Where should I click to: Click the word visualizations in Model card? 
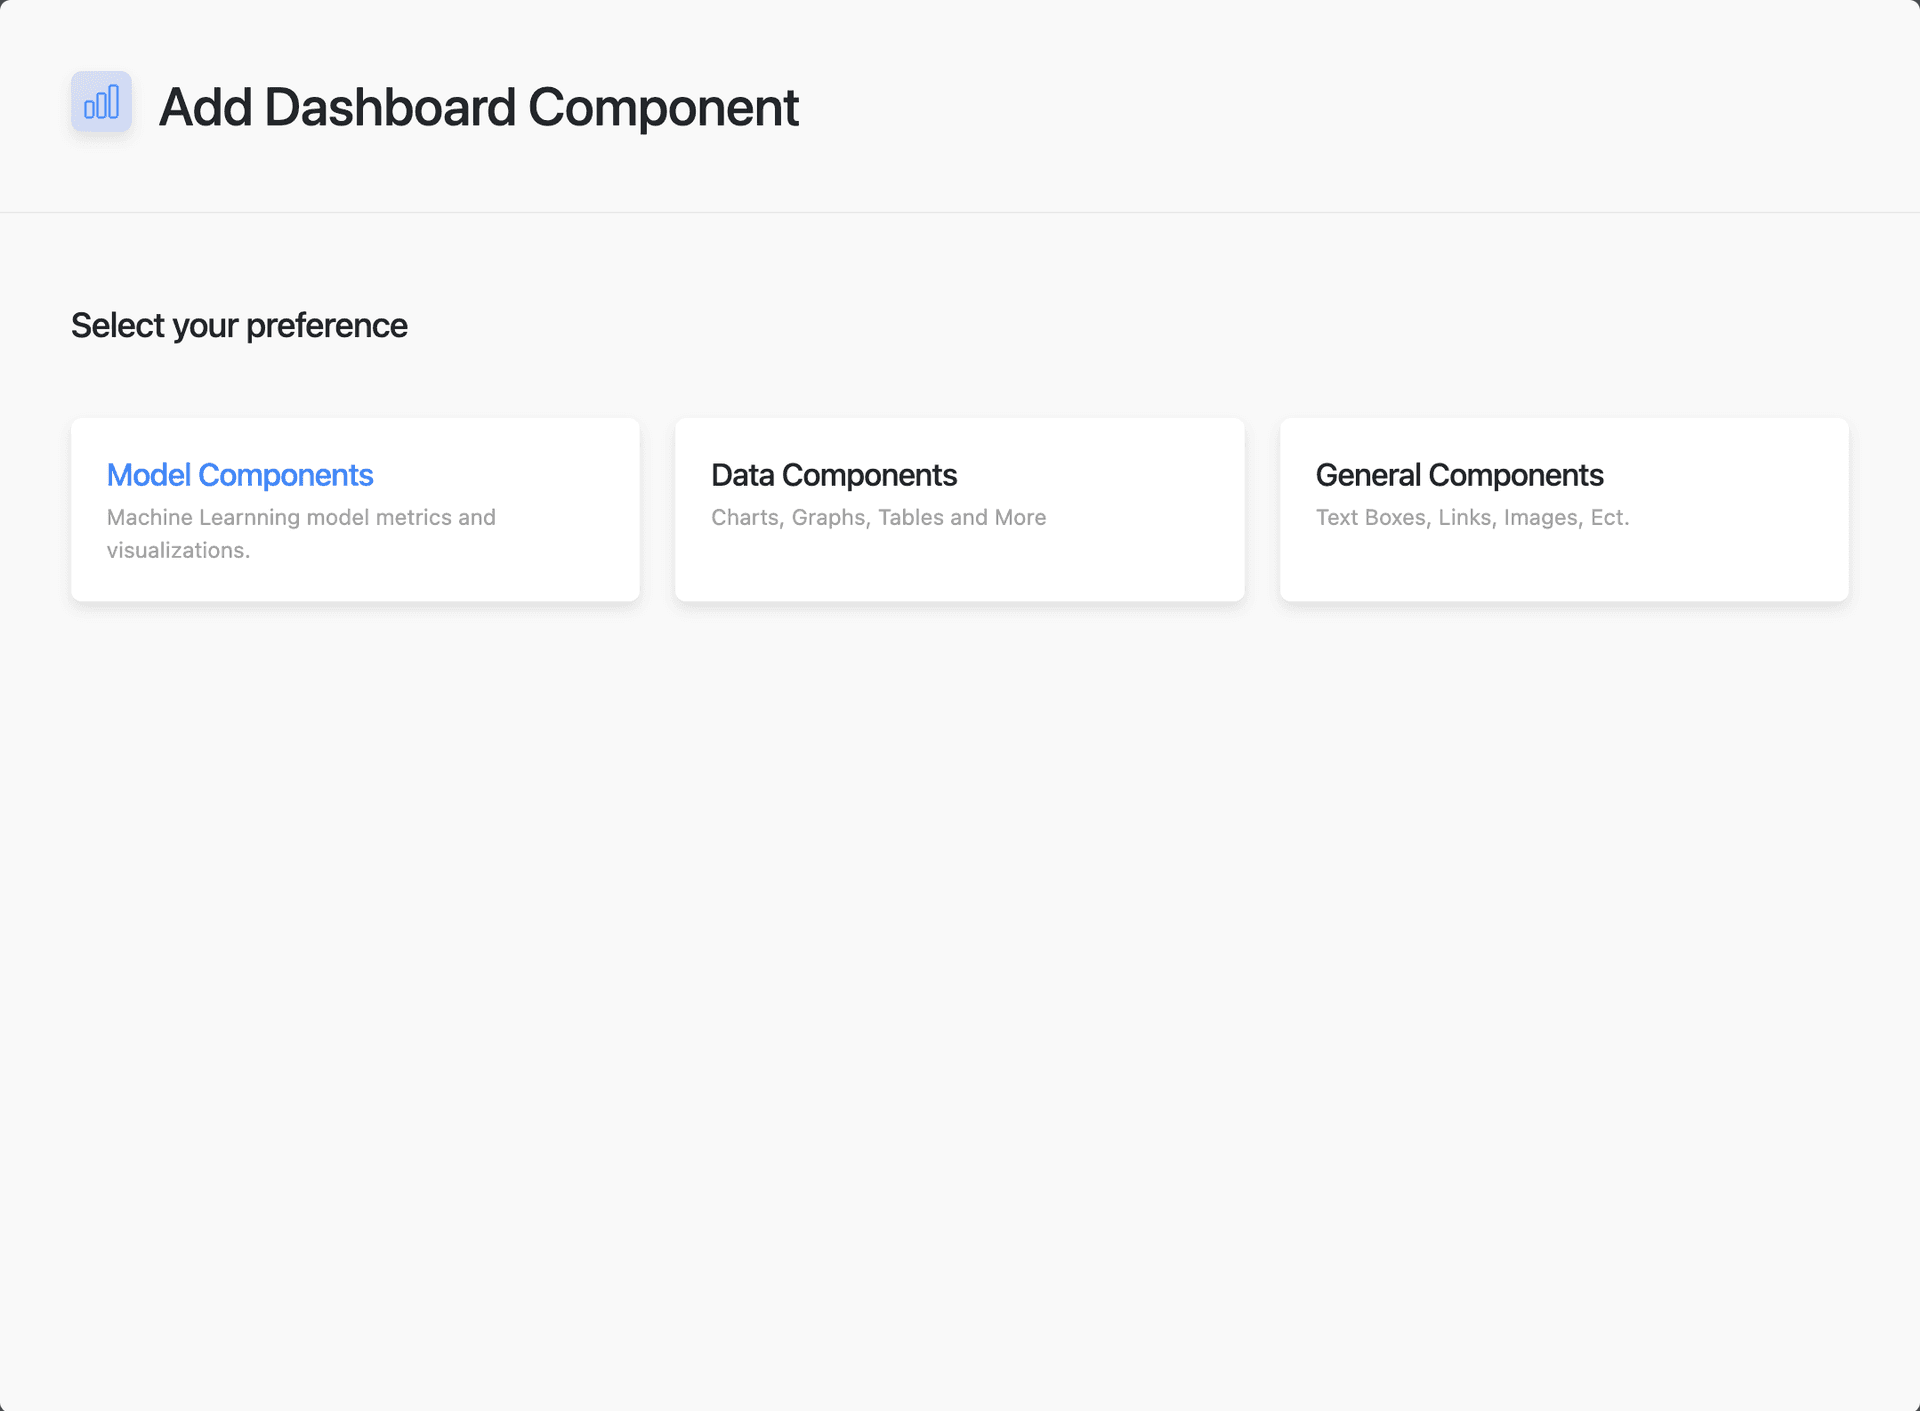(x=178, y=551)
